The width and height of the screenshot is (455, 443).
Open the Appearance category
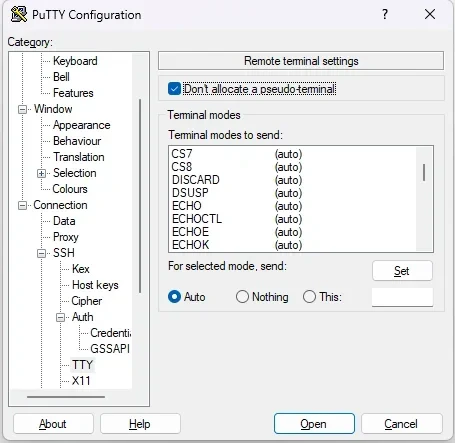point(82,125)
